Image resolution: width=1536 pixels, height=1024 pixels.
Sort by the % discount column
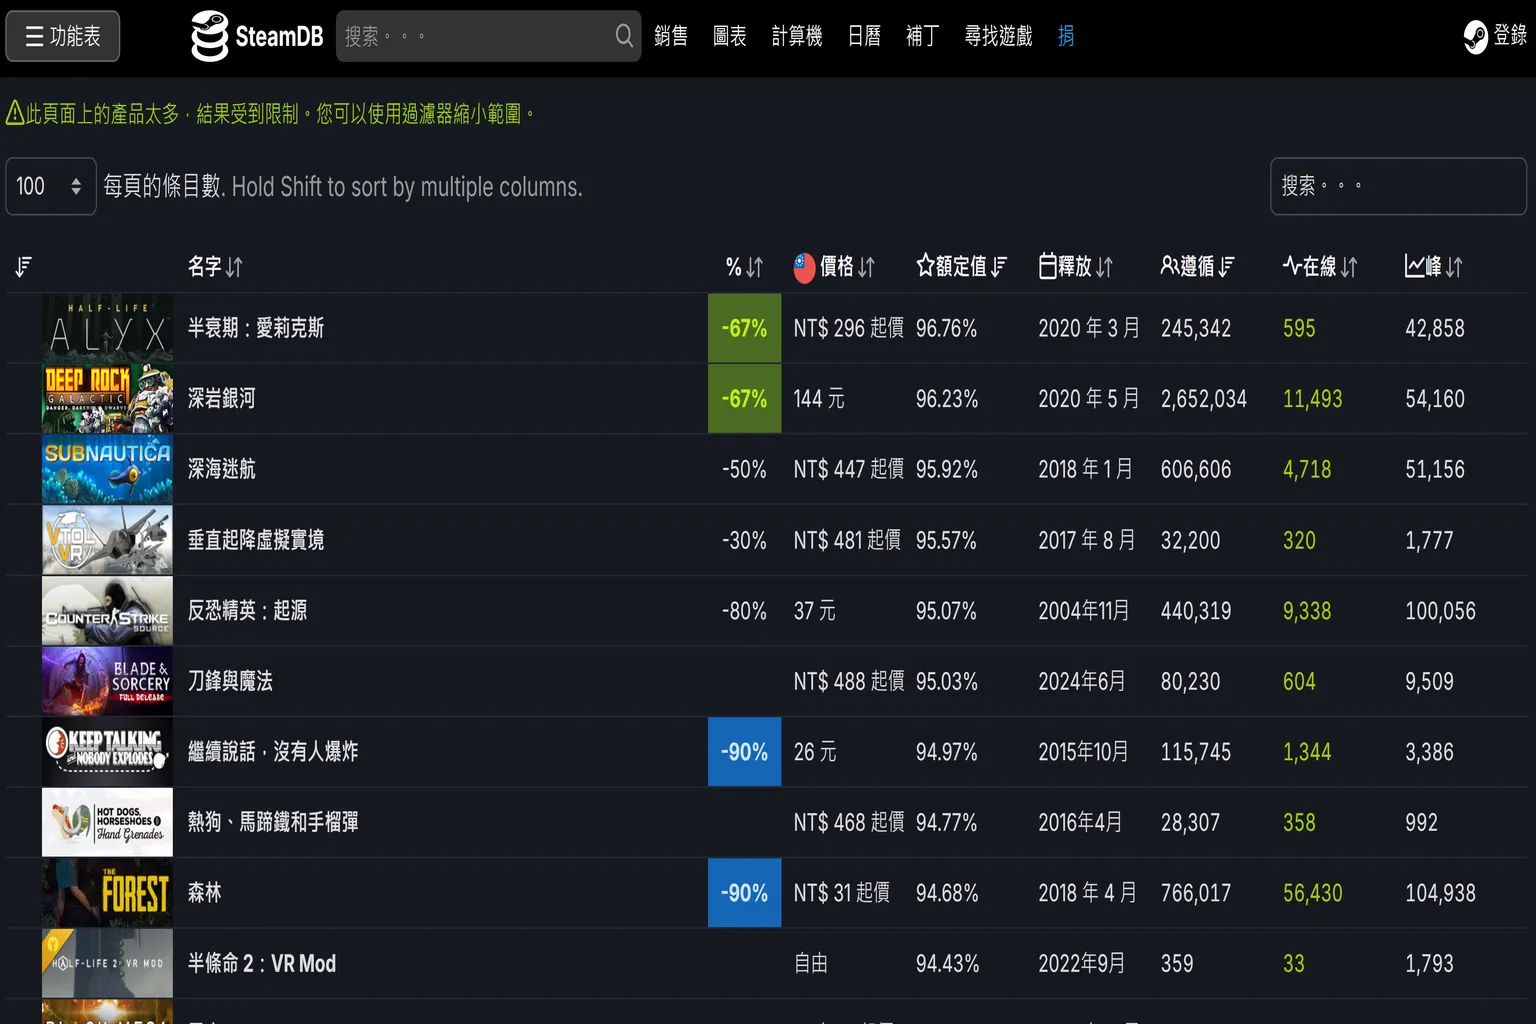tap(744, 267)
